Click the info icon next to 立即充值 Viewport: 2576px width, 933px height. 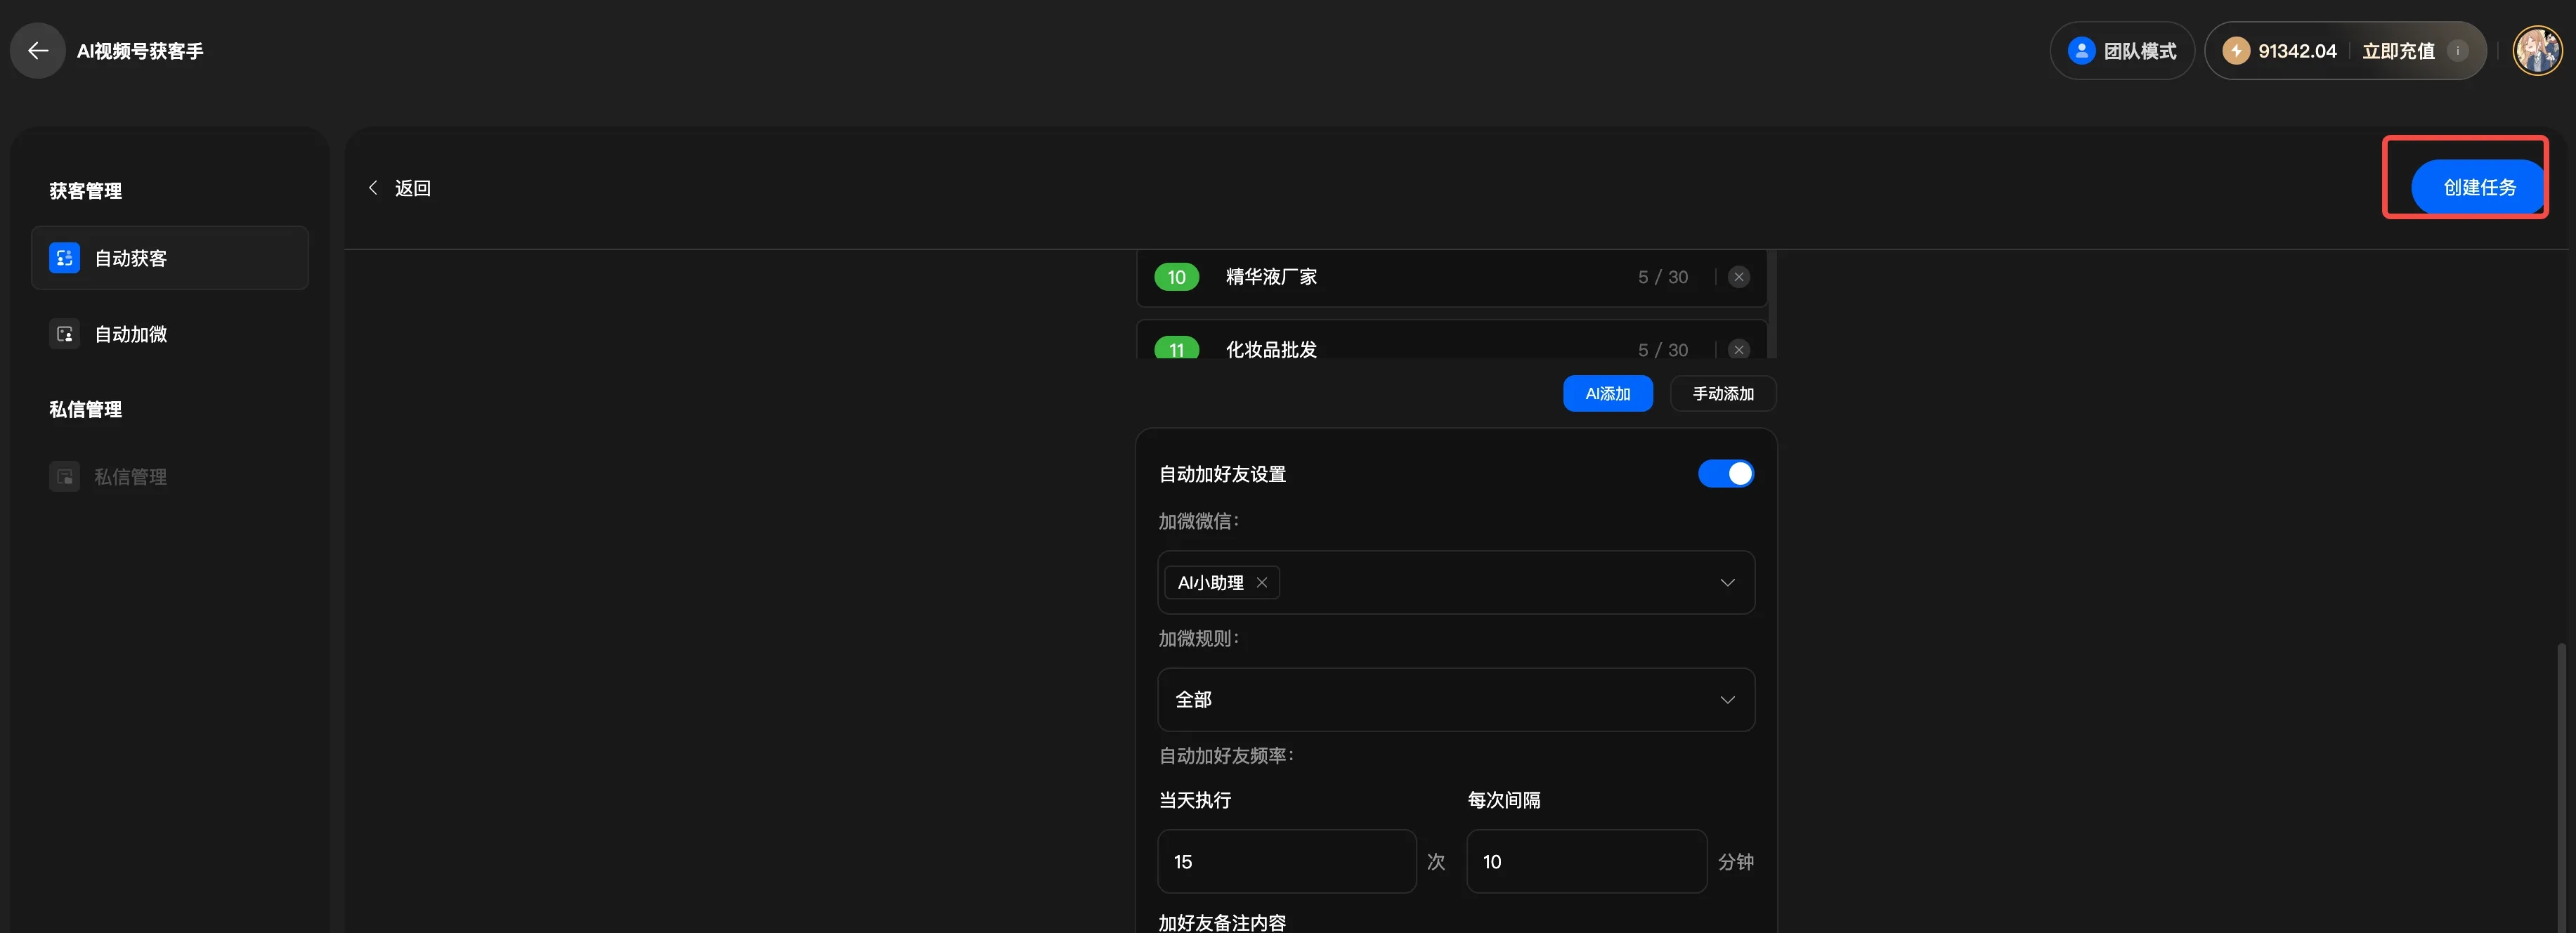(2457, 51)
